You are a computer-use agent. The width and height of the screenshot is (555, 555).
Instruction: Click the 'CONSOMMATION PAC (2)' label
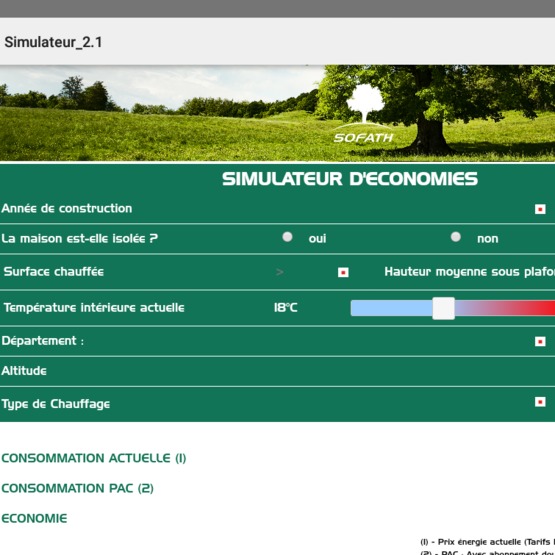click(78, 488)
